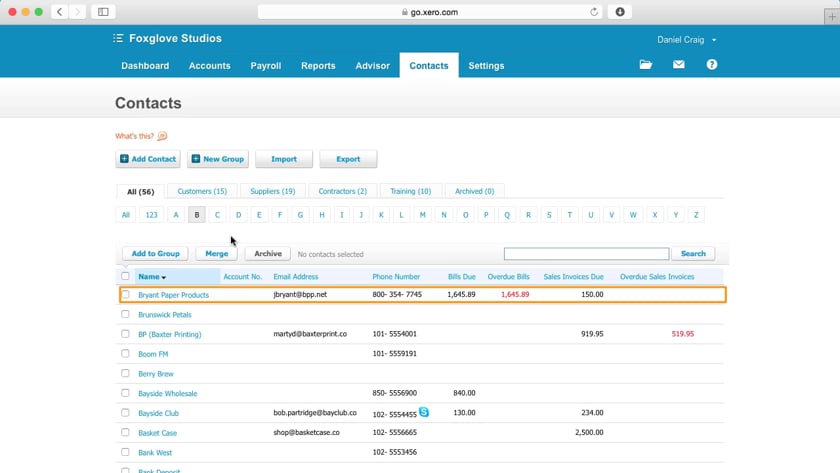Reload the page with the refresh icon
Viewport: 840px width, 473px height.
[x=594, y=12]
